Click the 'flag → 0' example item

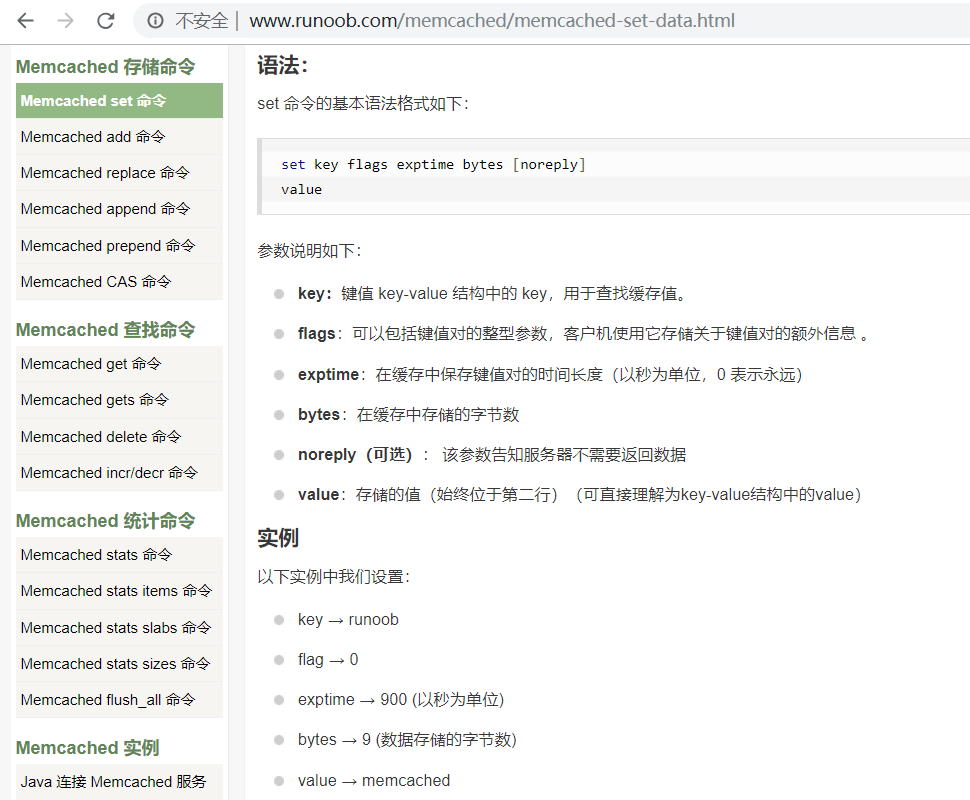click(x=328, y=660)
